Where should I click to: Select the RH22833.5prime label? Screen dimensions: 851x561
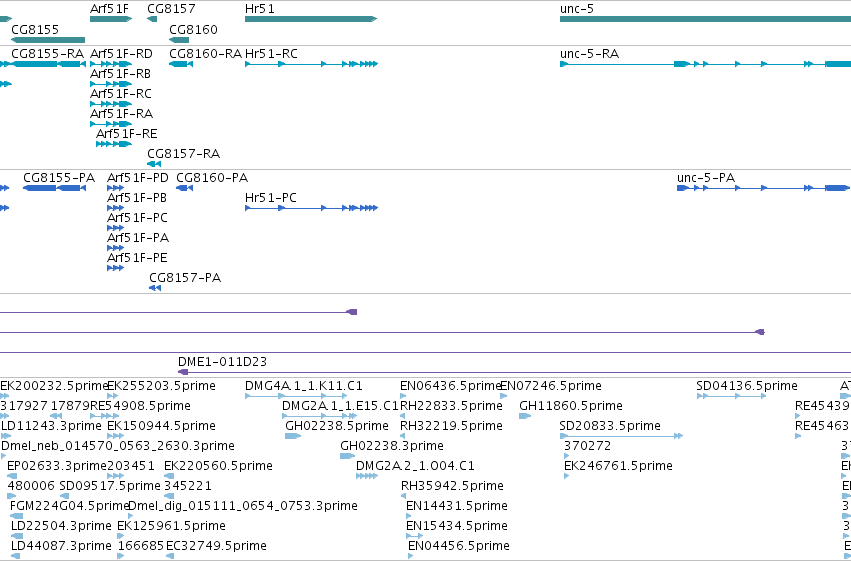452,406
